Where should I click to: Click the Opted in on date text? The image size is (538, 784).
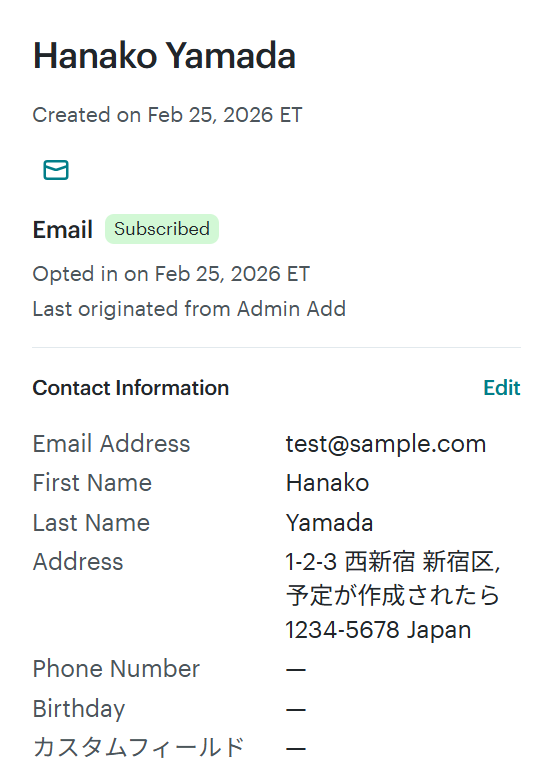171,274
